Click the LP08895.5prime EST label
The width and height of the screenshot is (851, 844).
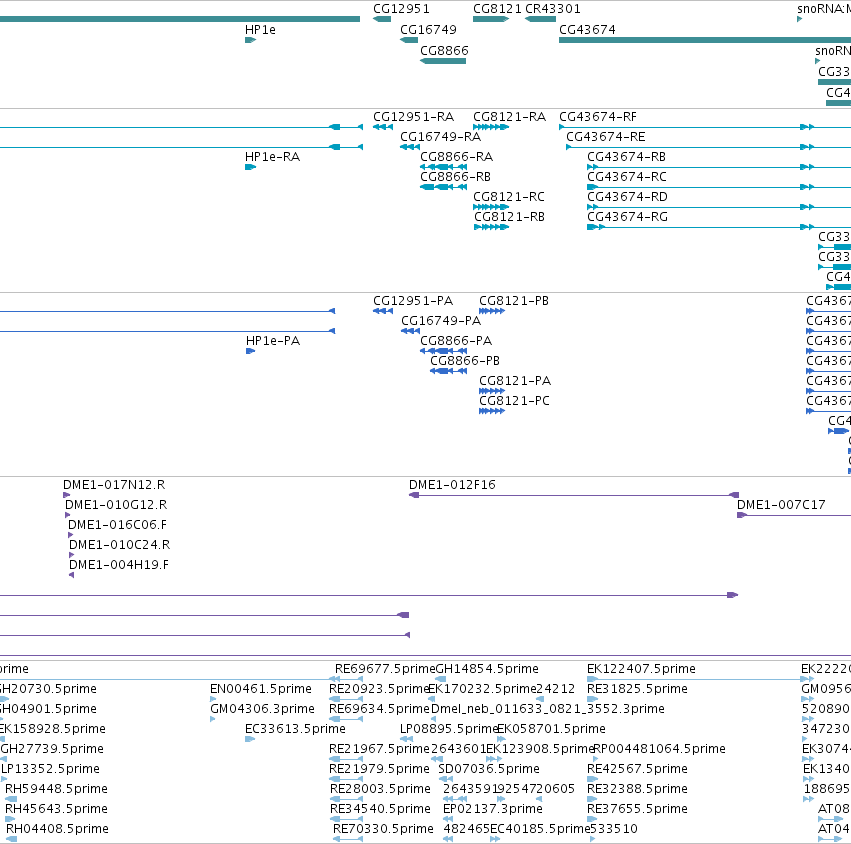[448, 729]
